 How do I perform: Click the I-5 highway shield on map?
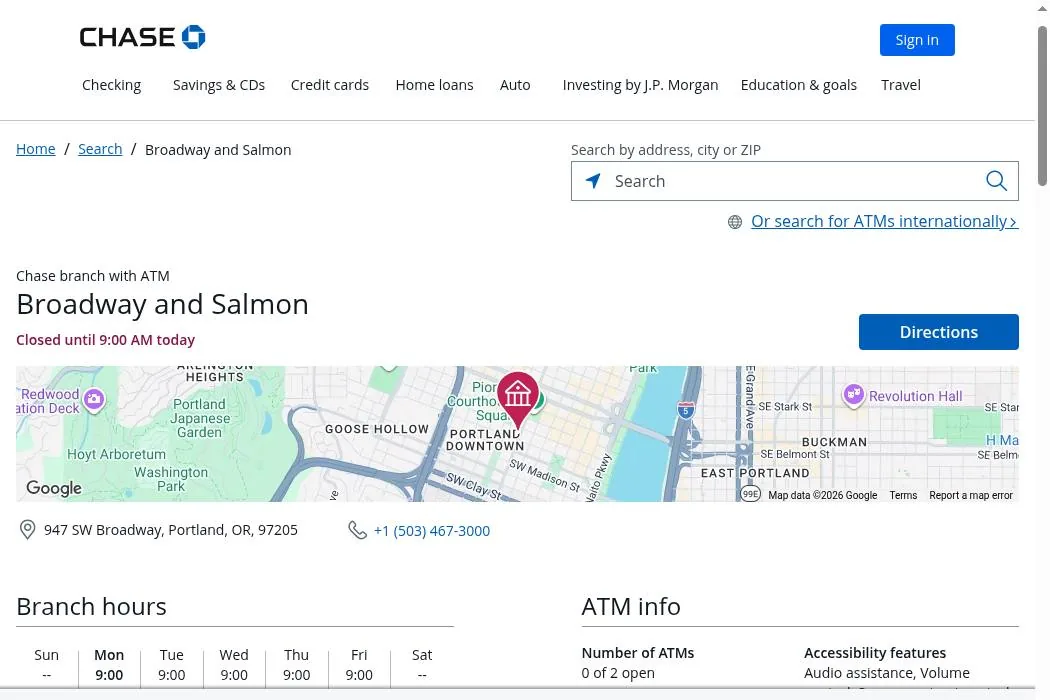(685, 410)
